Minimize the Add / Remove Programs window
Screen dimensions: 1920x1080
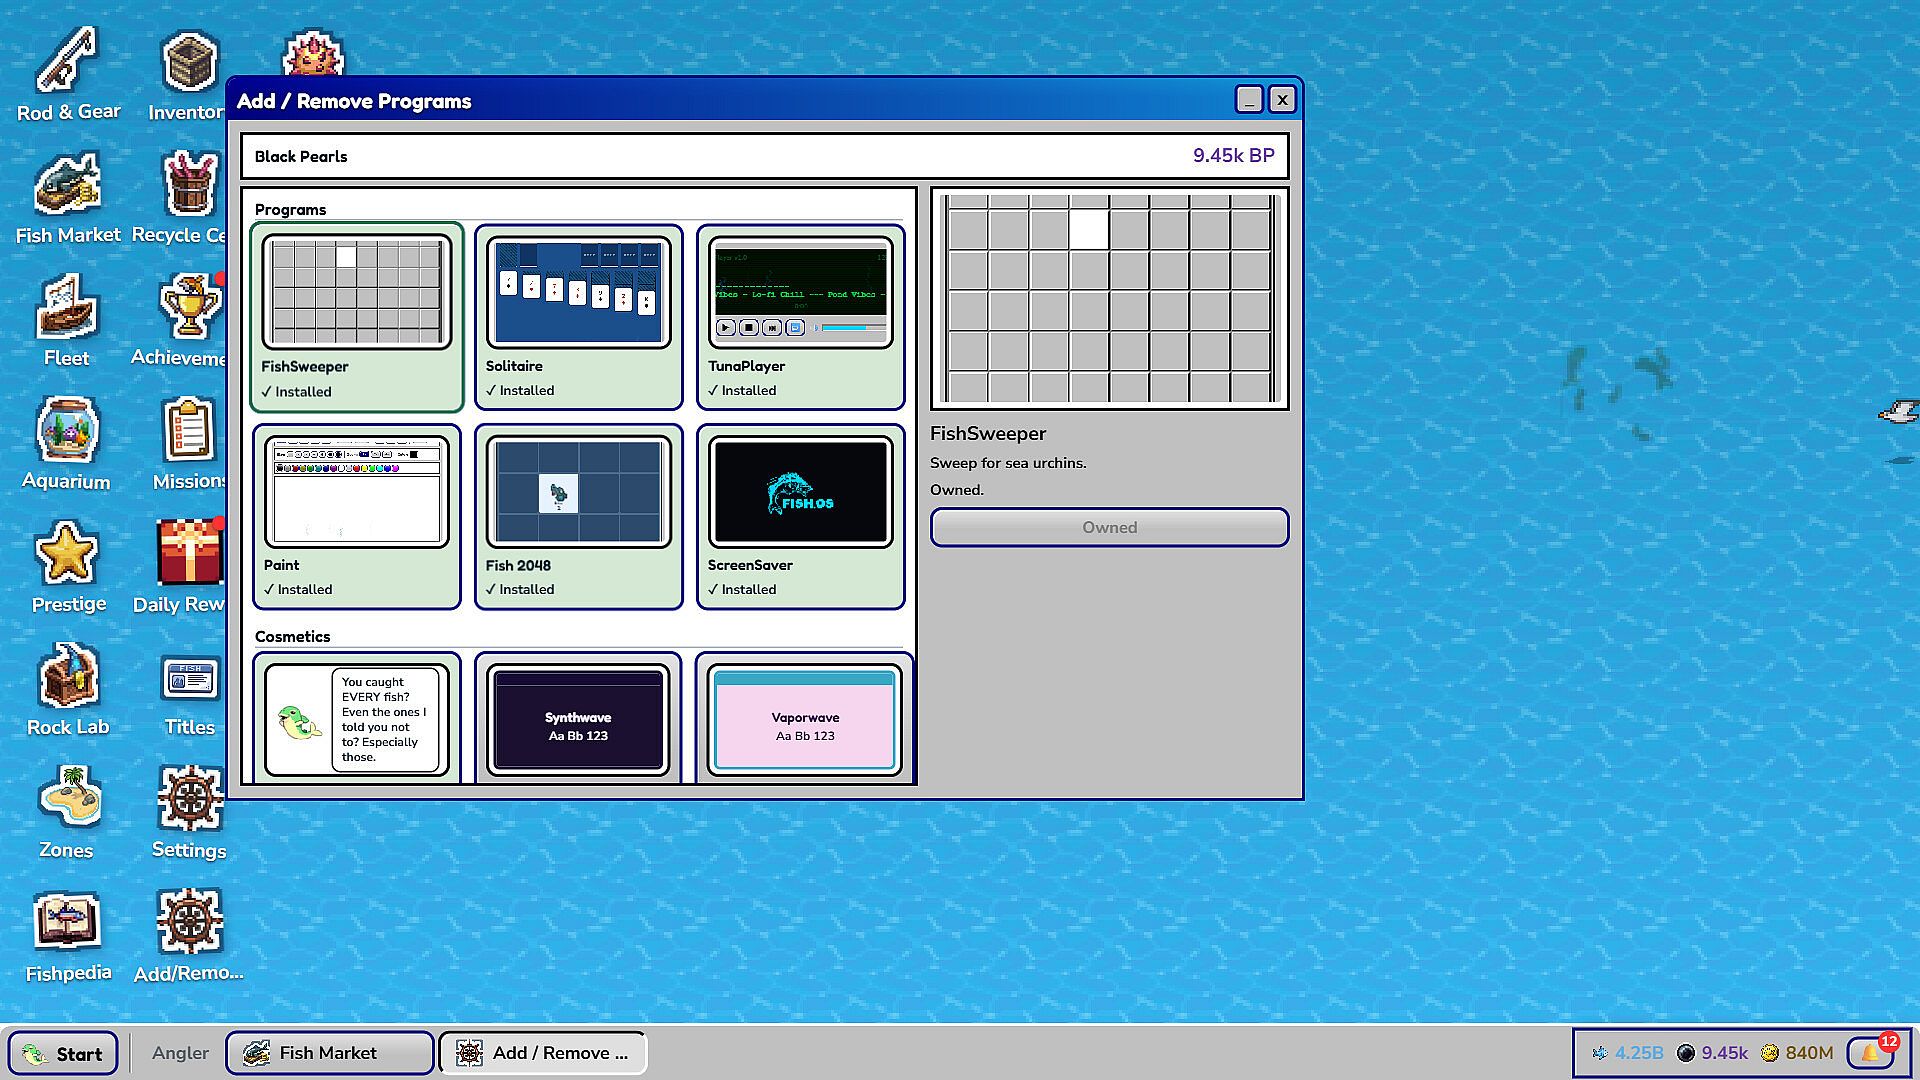1249,99
